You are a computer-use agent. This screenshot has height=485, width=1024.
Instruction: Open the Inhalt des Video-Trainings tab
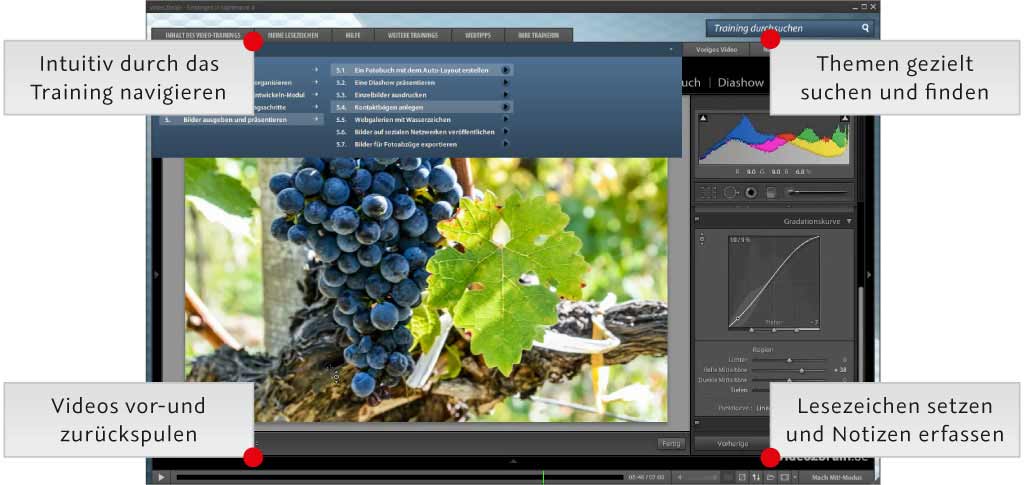198,35
